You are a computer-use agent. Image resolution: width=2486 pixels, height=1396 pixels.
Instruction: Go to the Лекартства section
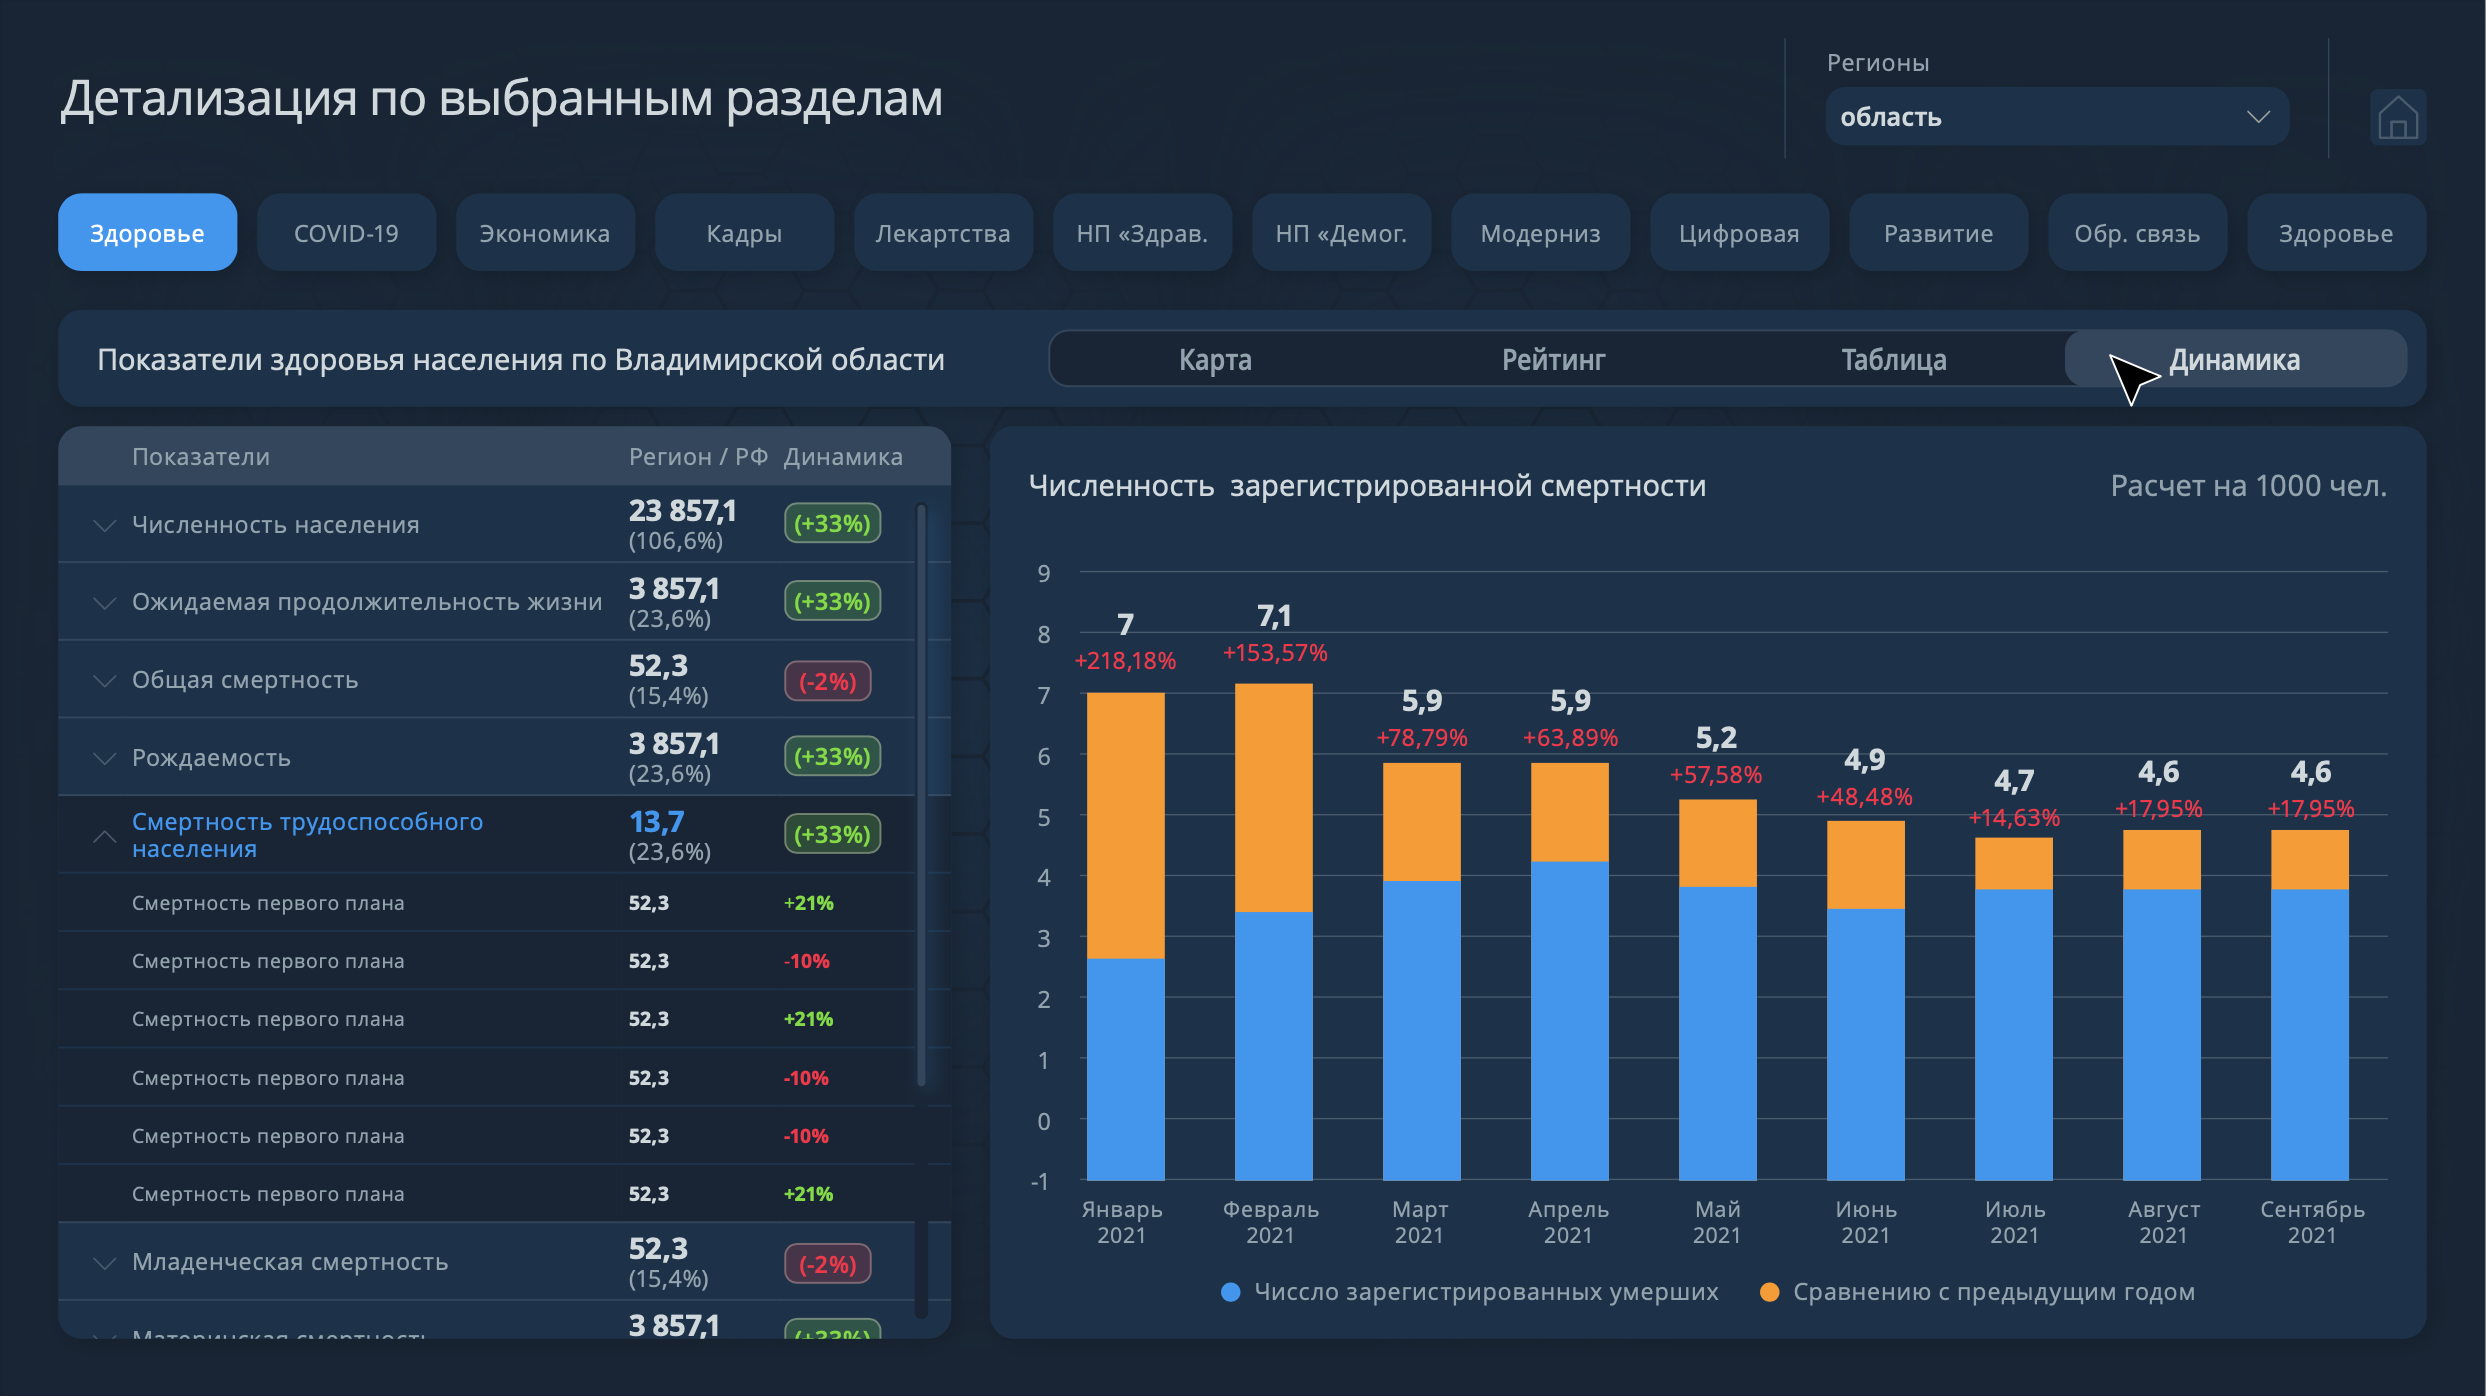pos(942,233)
